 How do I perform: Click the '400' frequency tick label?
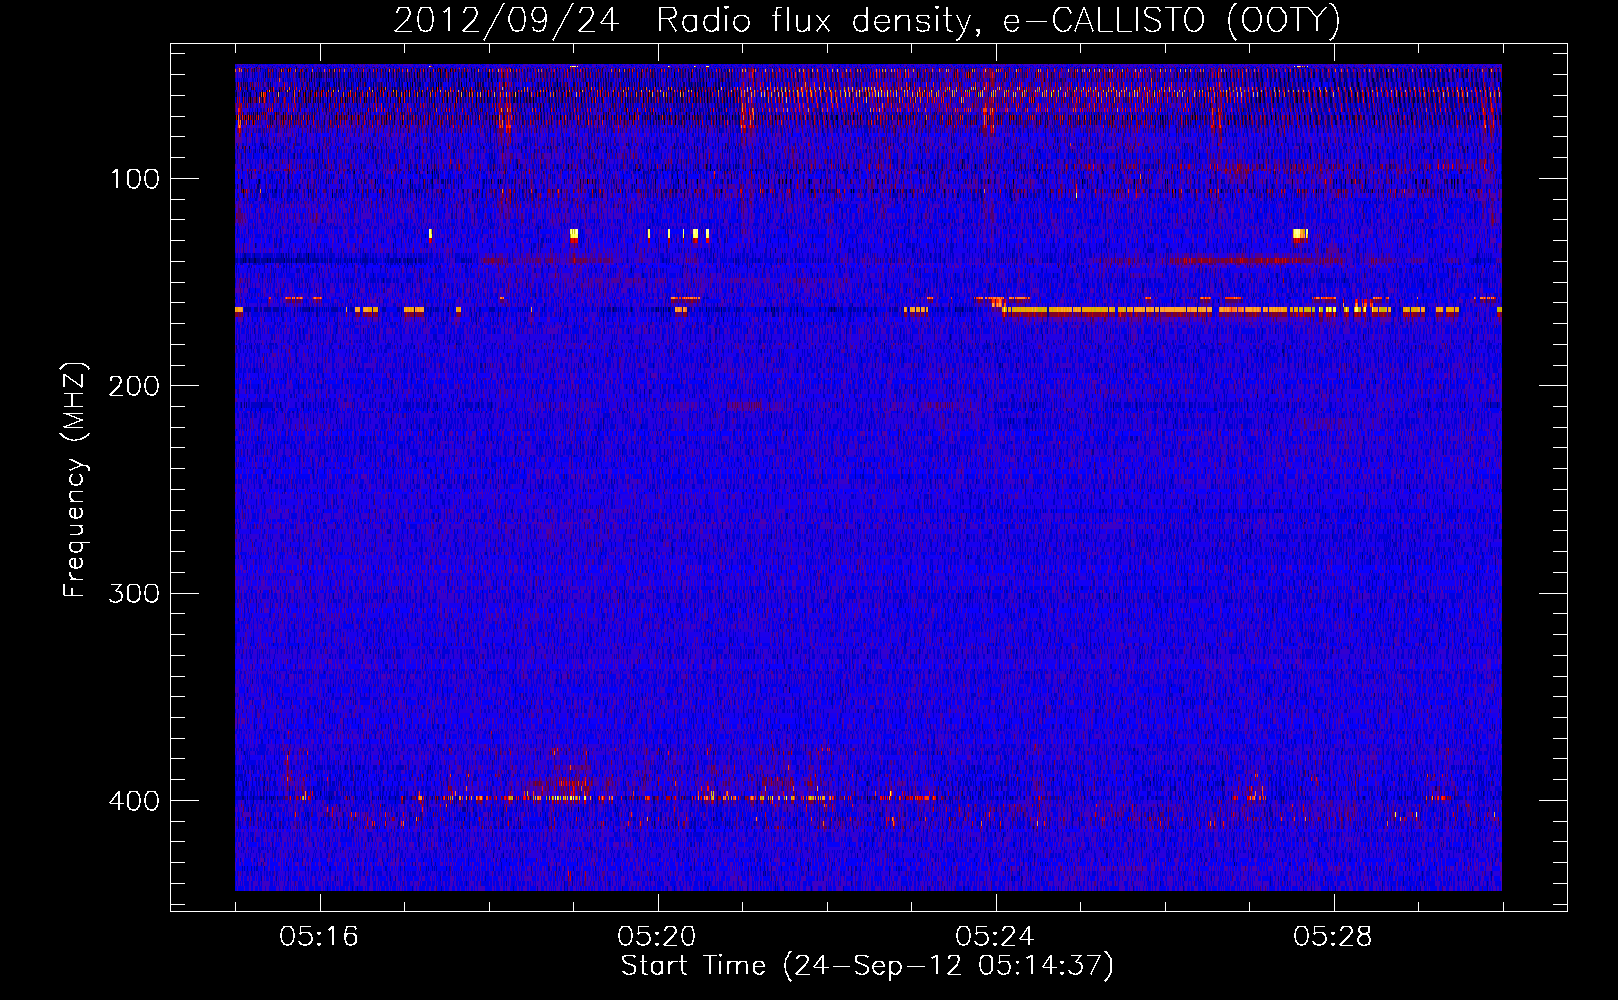click(135, 801)
